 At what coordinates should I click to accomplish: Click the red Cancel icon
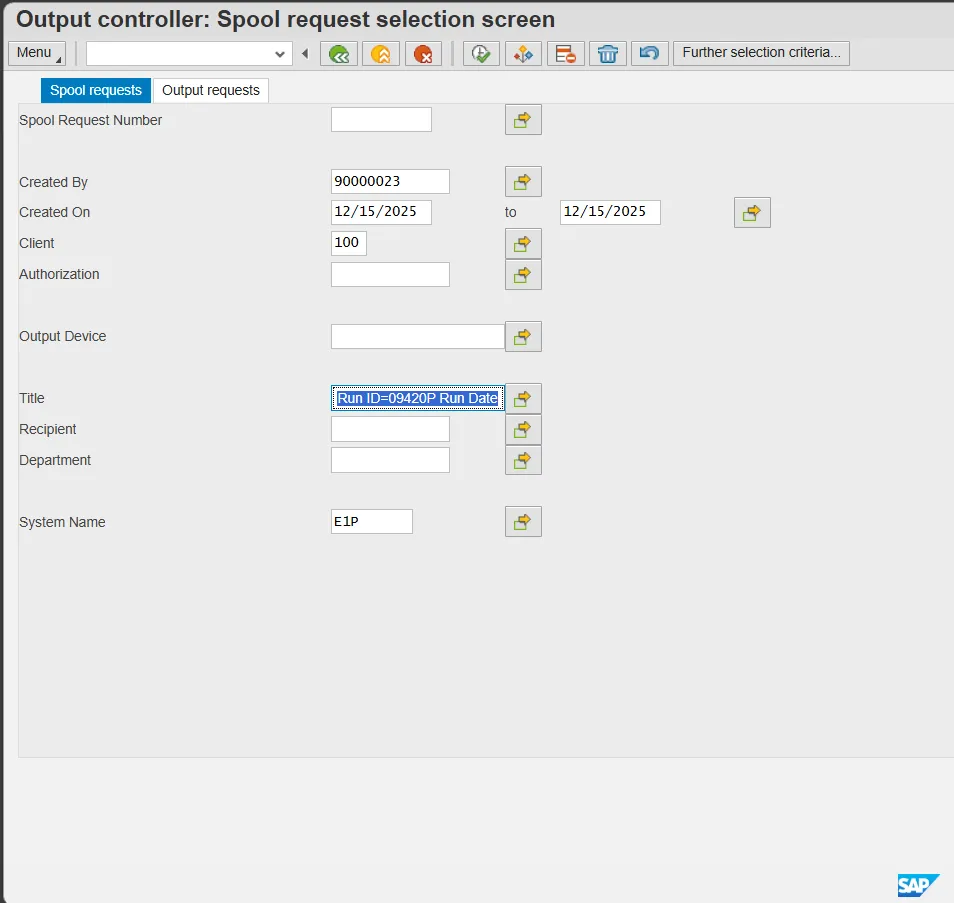423,54
